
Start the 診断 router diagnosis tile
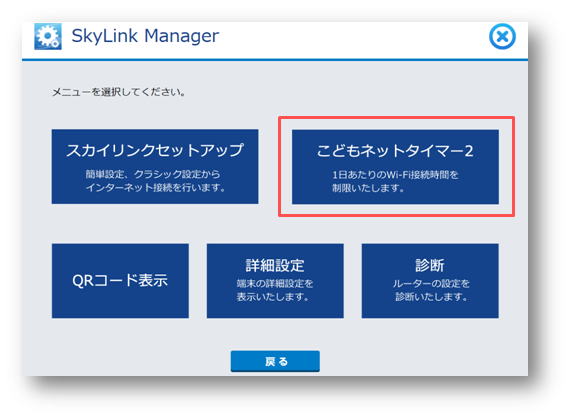tap(430, 281)
